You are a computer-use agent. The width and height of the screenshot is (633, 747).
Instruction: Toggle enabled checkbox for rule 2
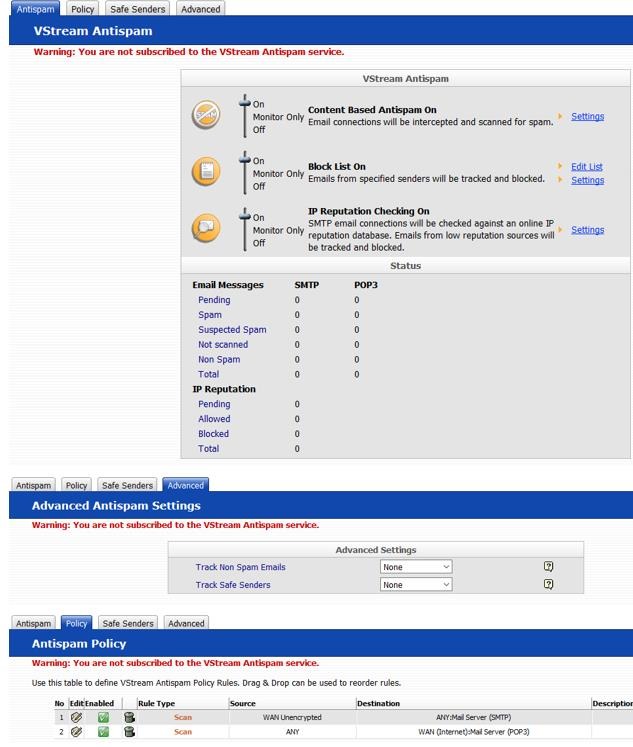(103, 732)
